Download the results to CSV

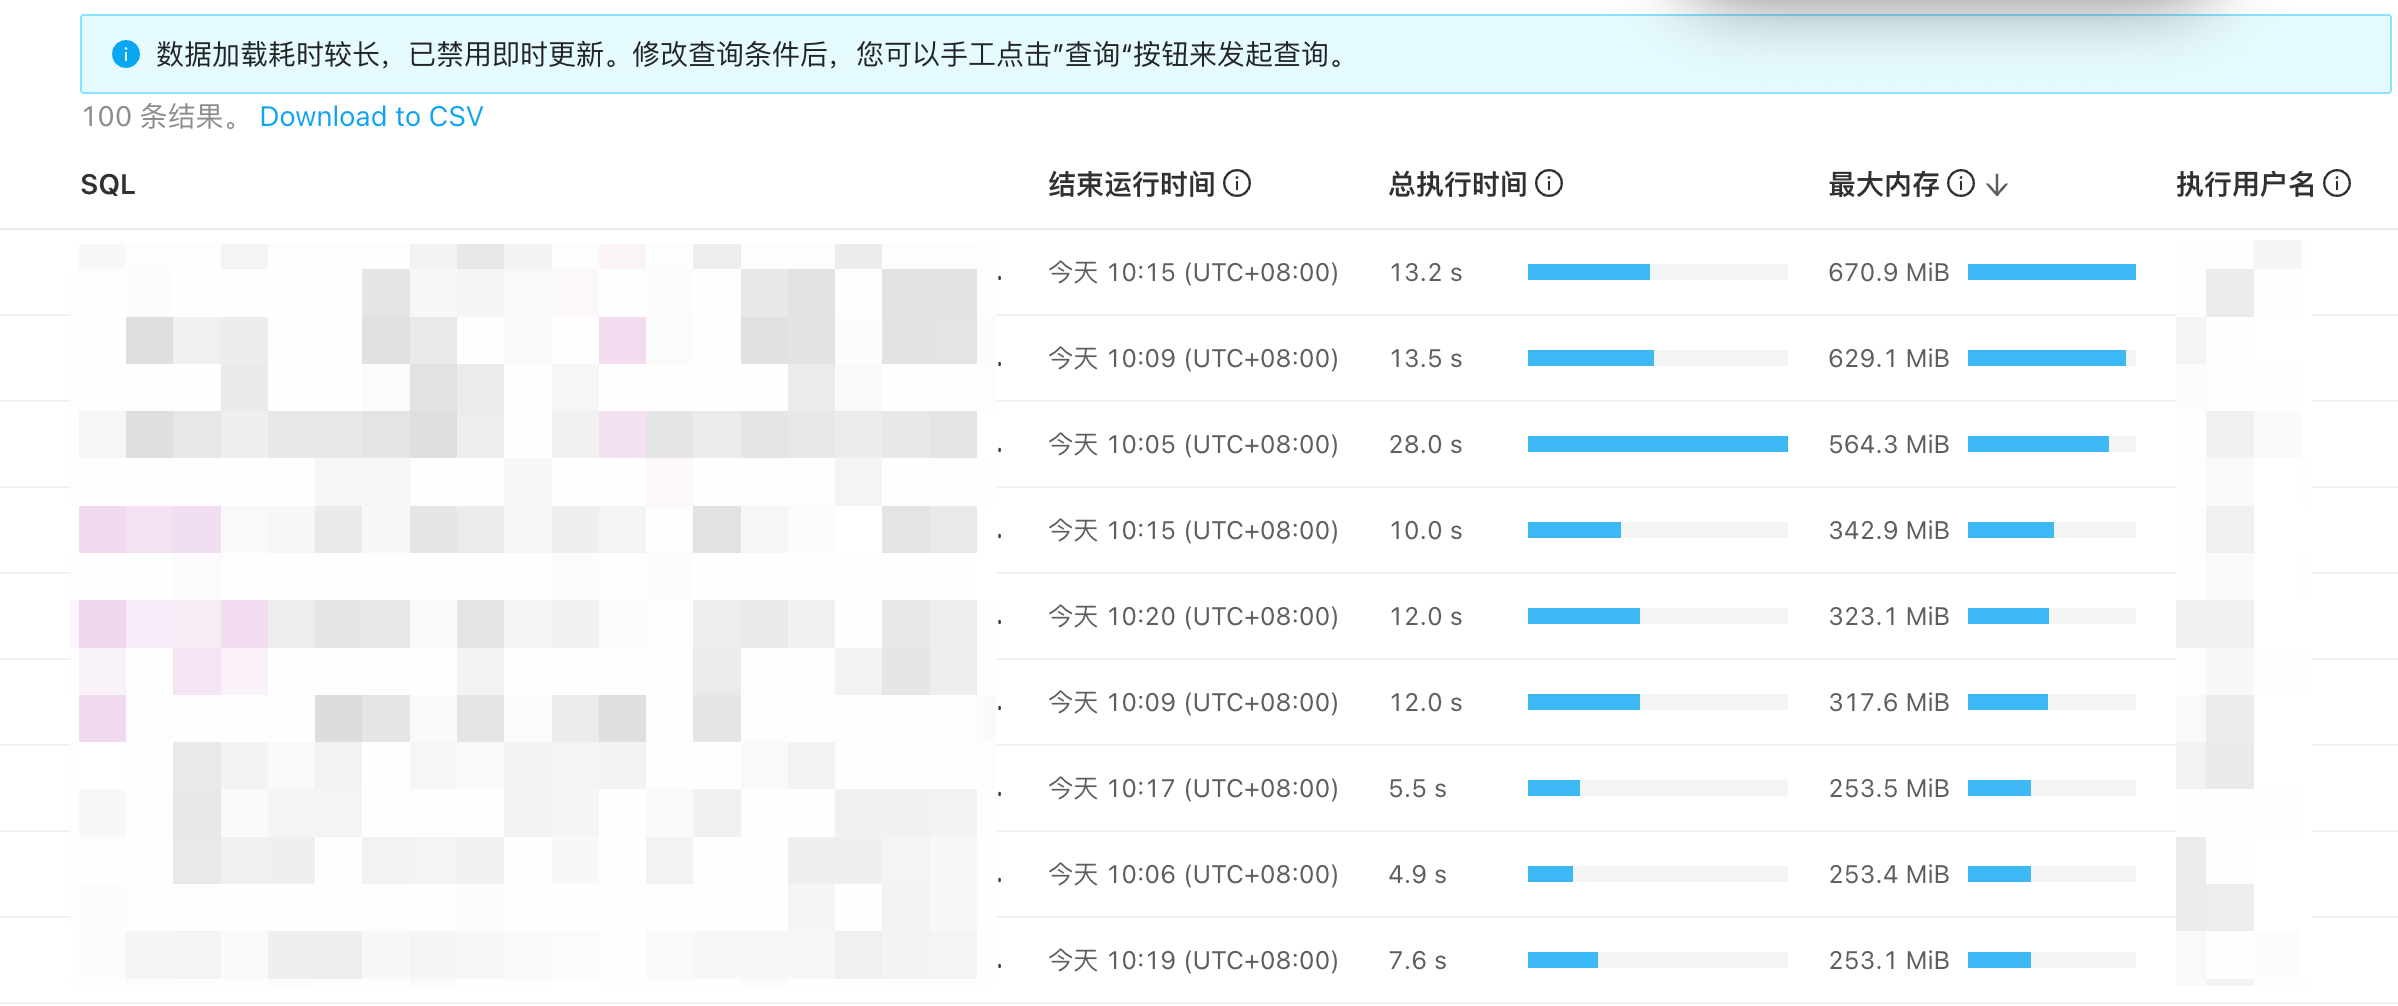tap(371, 117)
